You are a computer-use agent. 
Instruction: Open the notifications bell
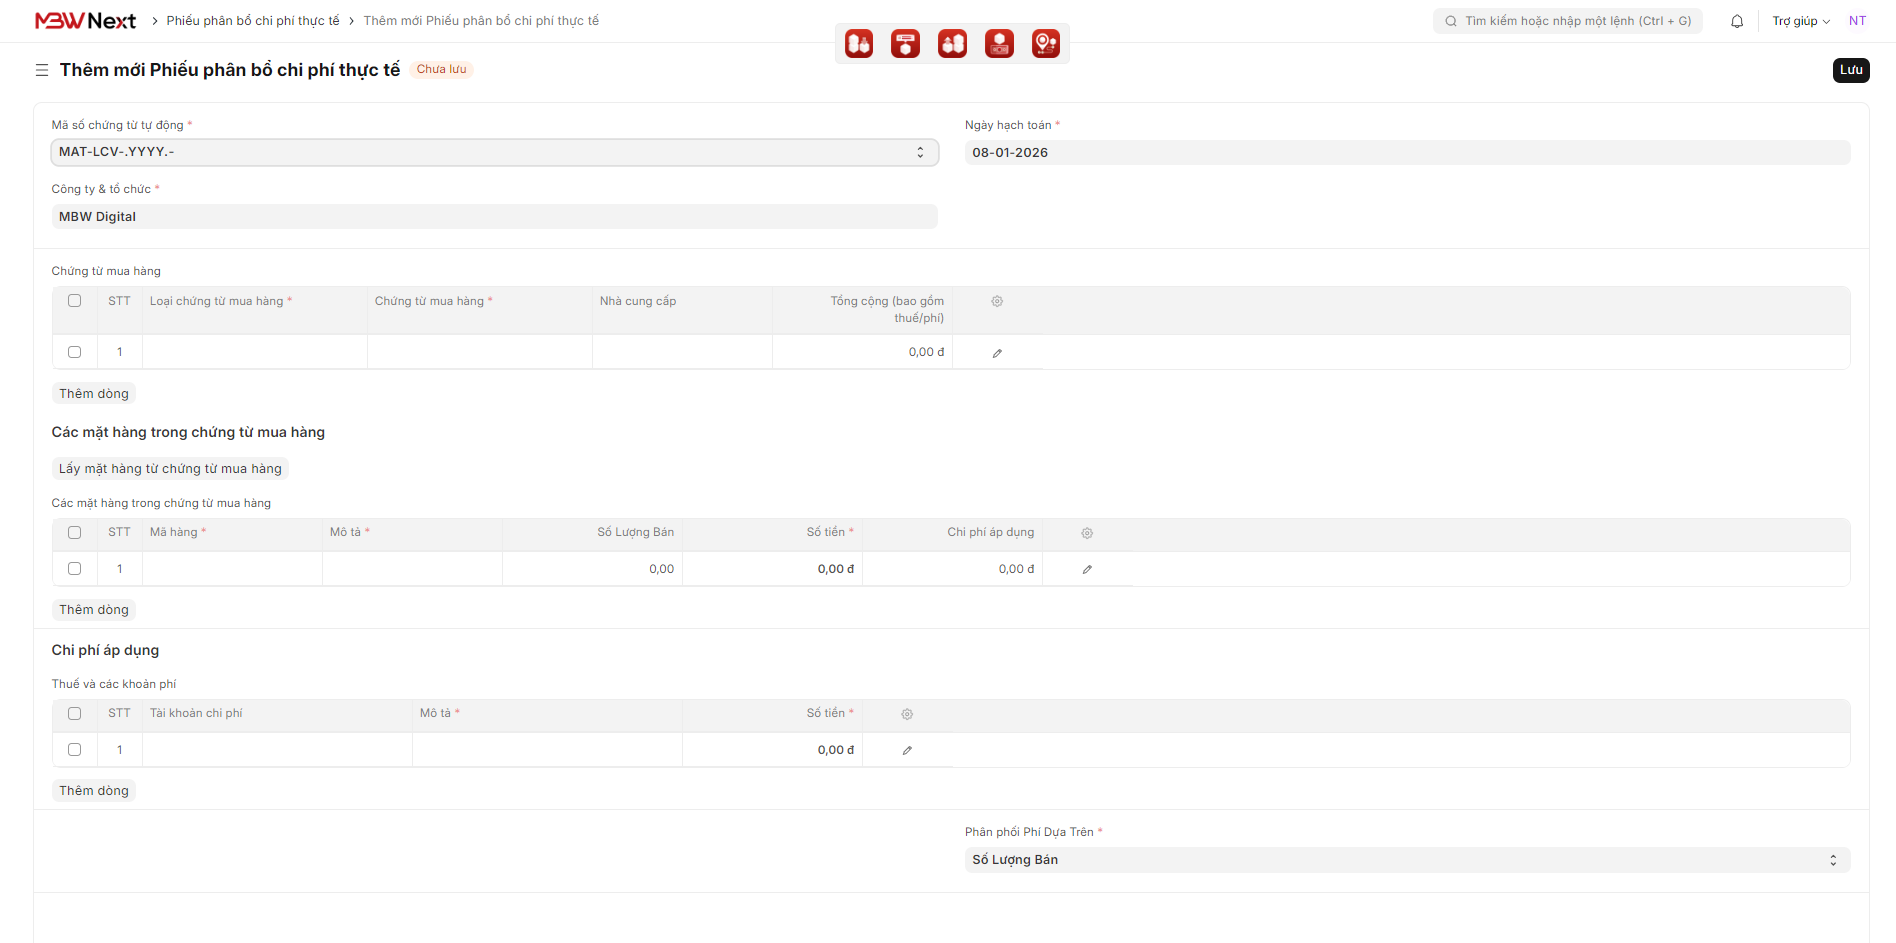pos(1737,21)
